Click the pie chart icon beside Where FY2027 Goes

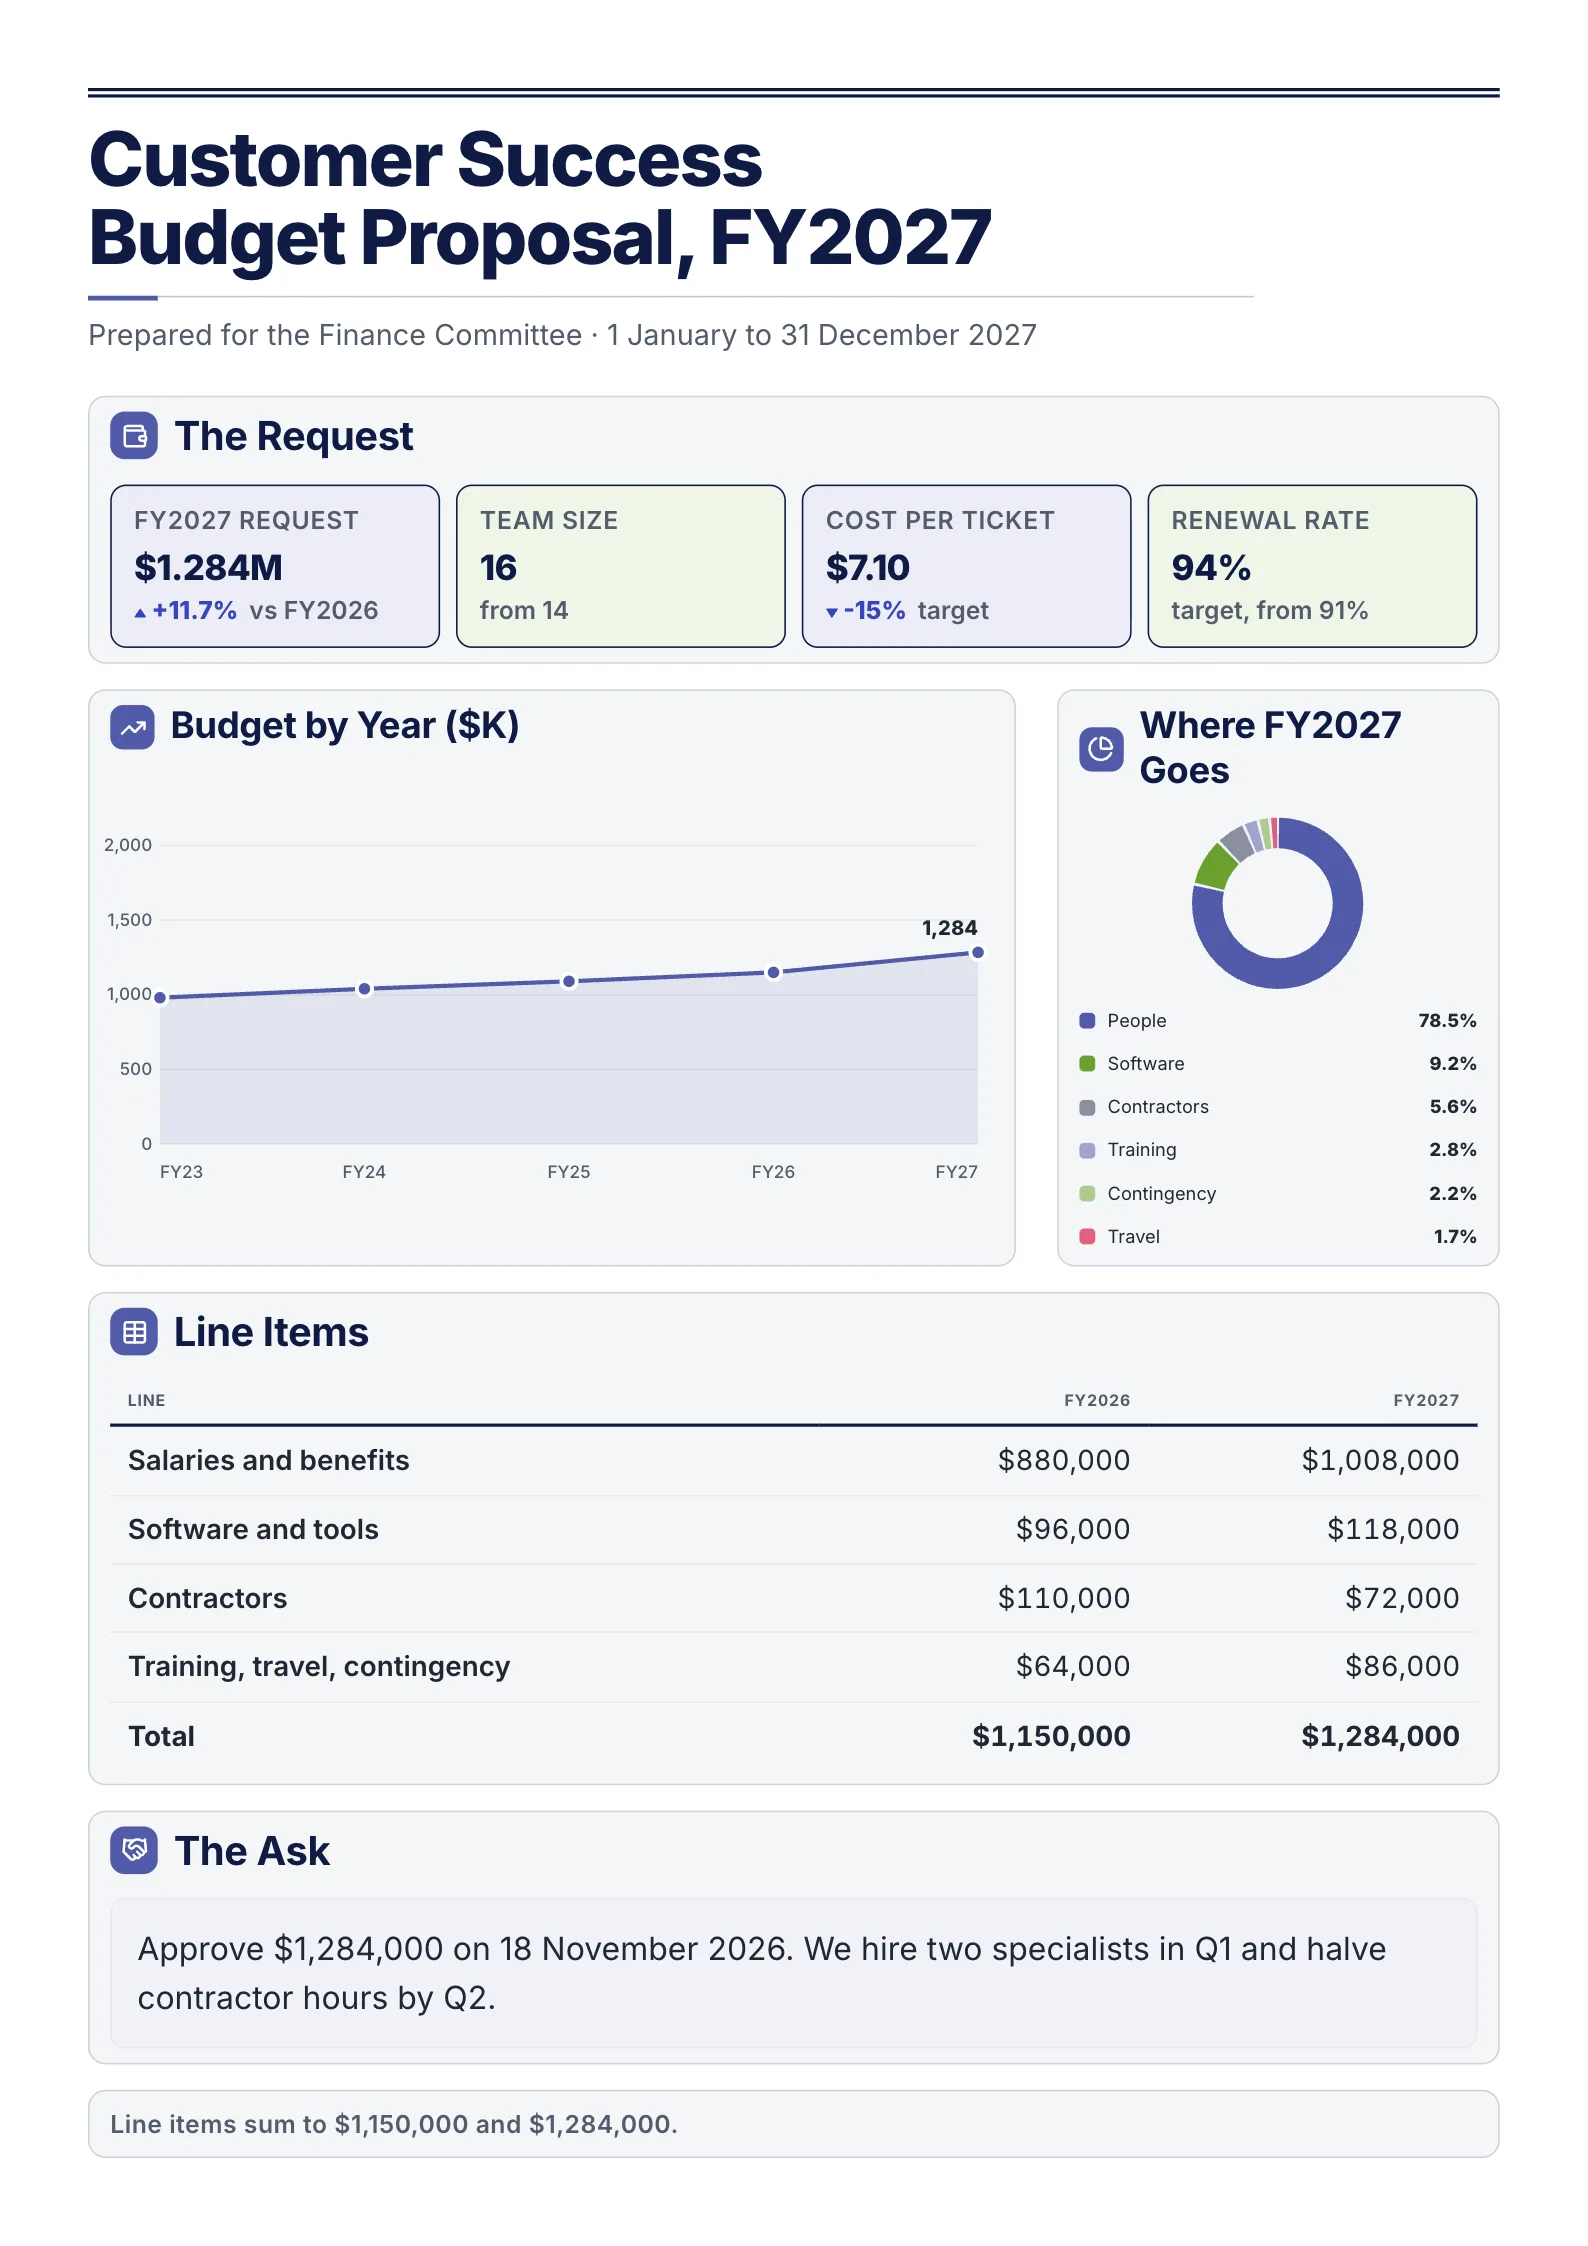1101,749
